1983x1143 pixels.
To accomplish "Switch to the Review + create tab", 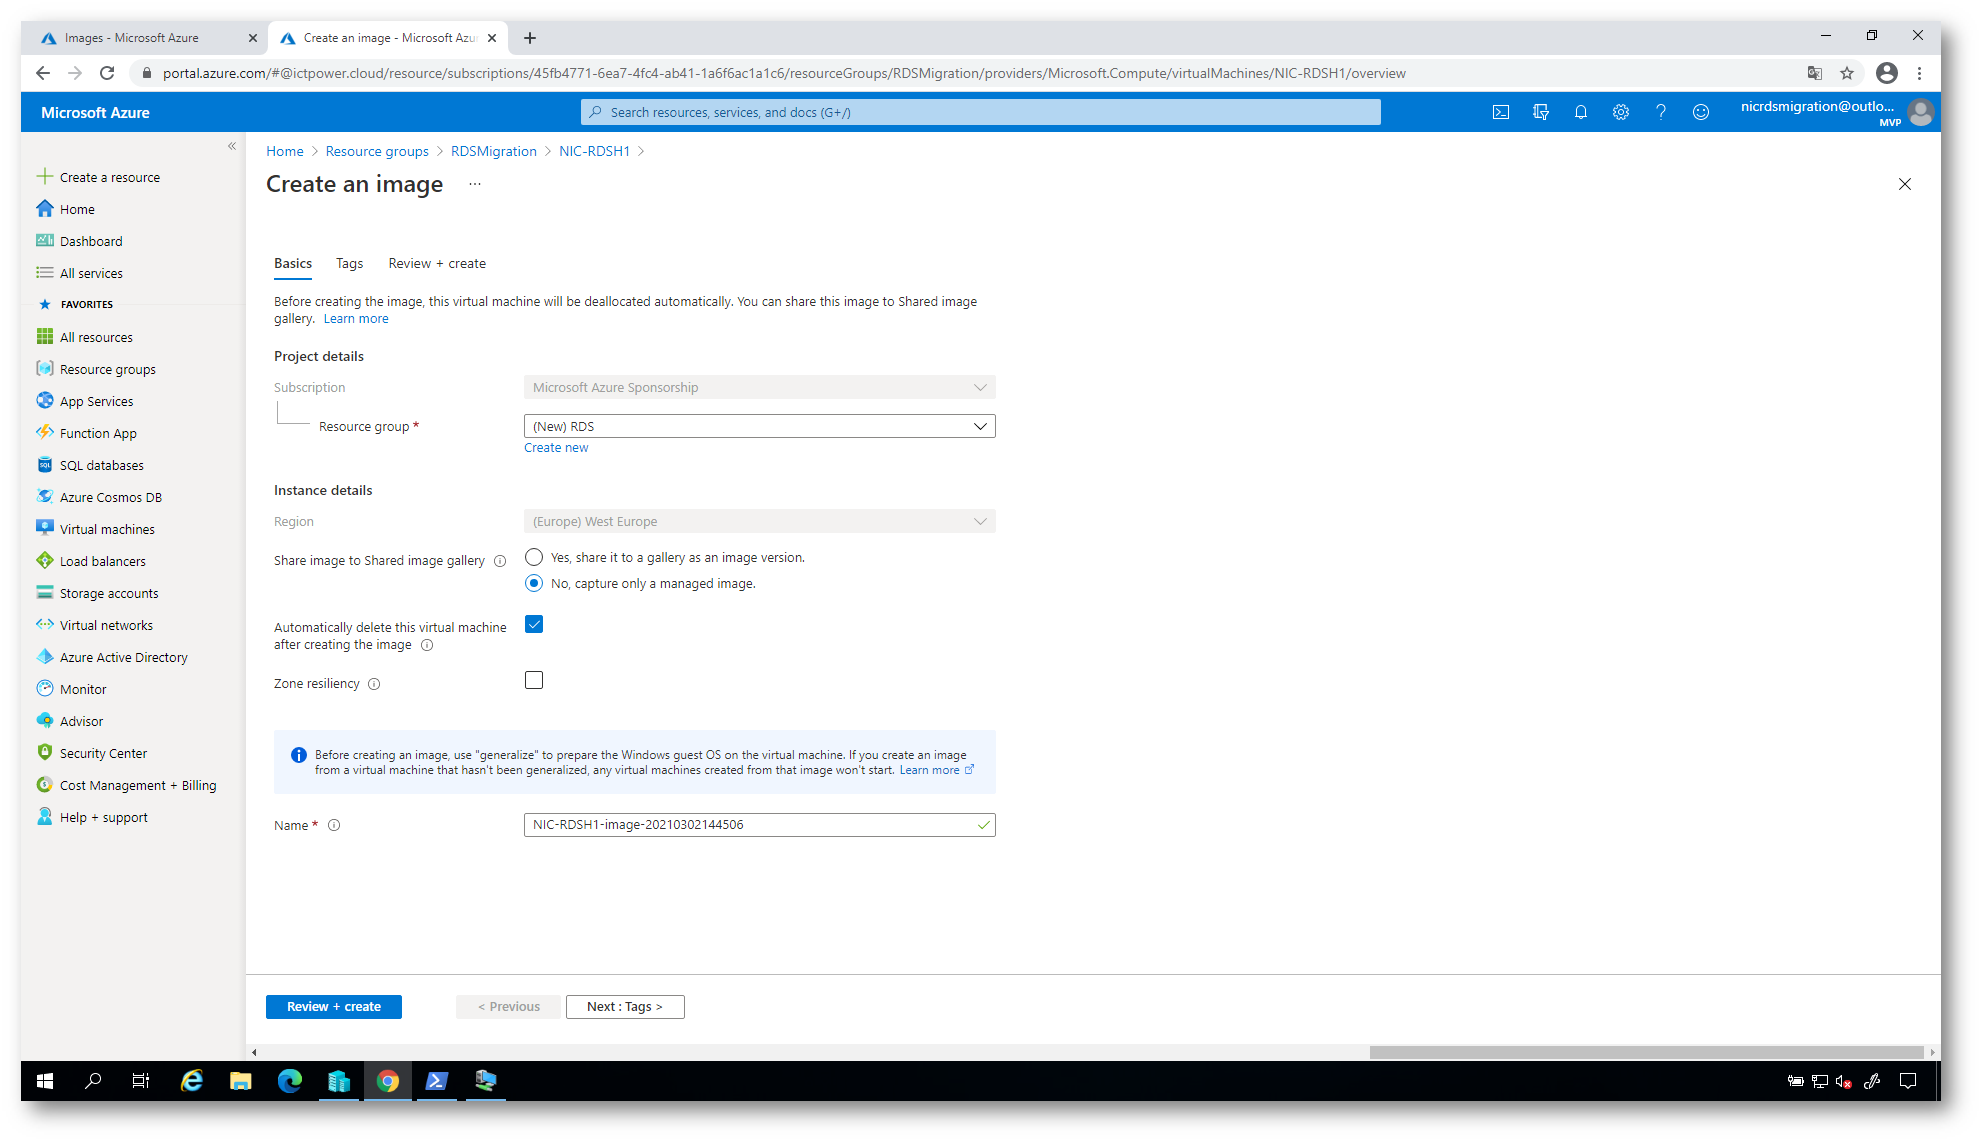I will click(x=437, y=263).
